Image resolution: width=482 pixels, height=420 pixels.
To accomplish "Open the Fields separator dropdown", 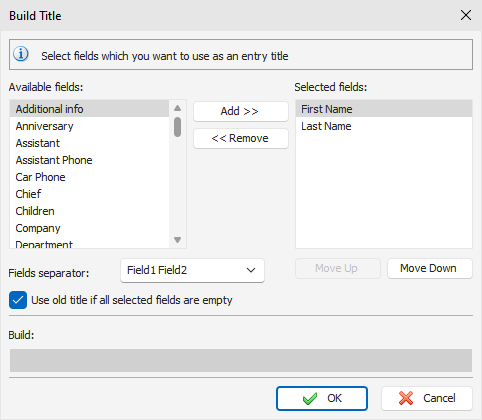I will point(192,270).
